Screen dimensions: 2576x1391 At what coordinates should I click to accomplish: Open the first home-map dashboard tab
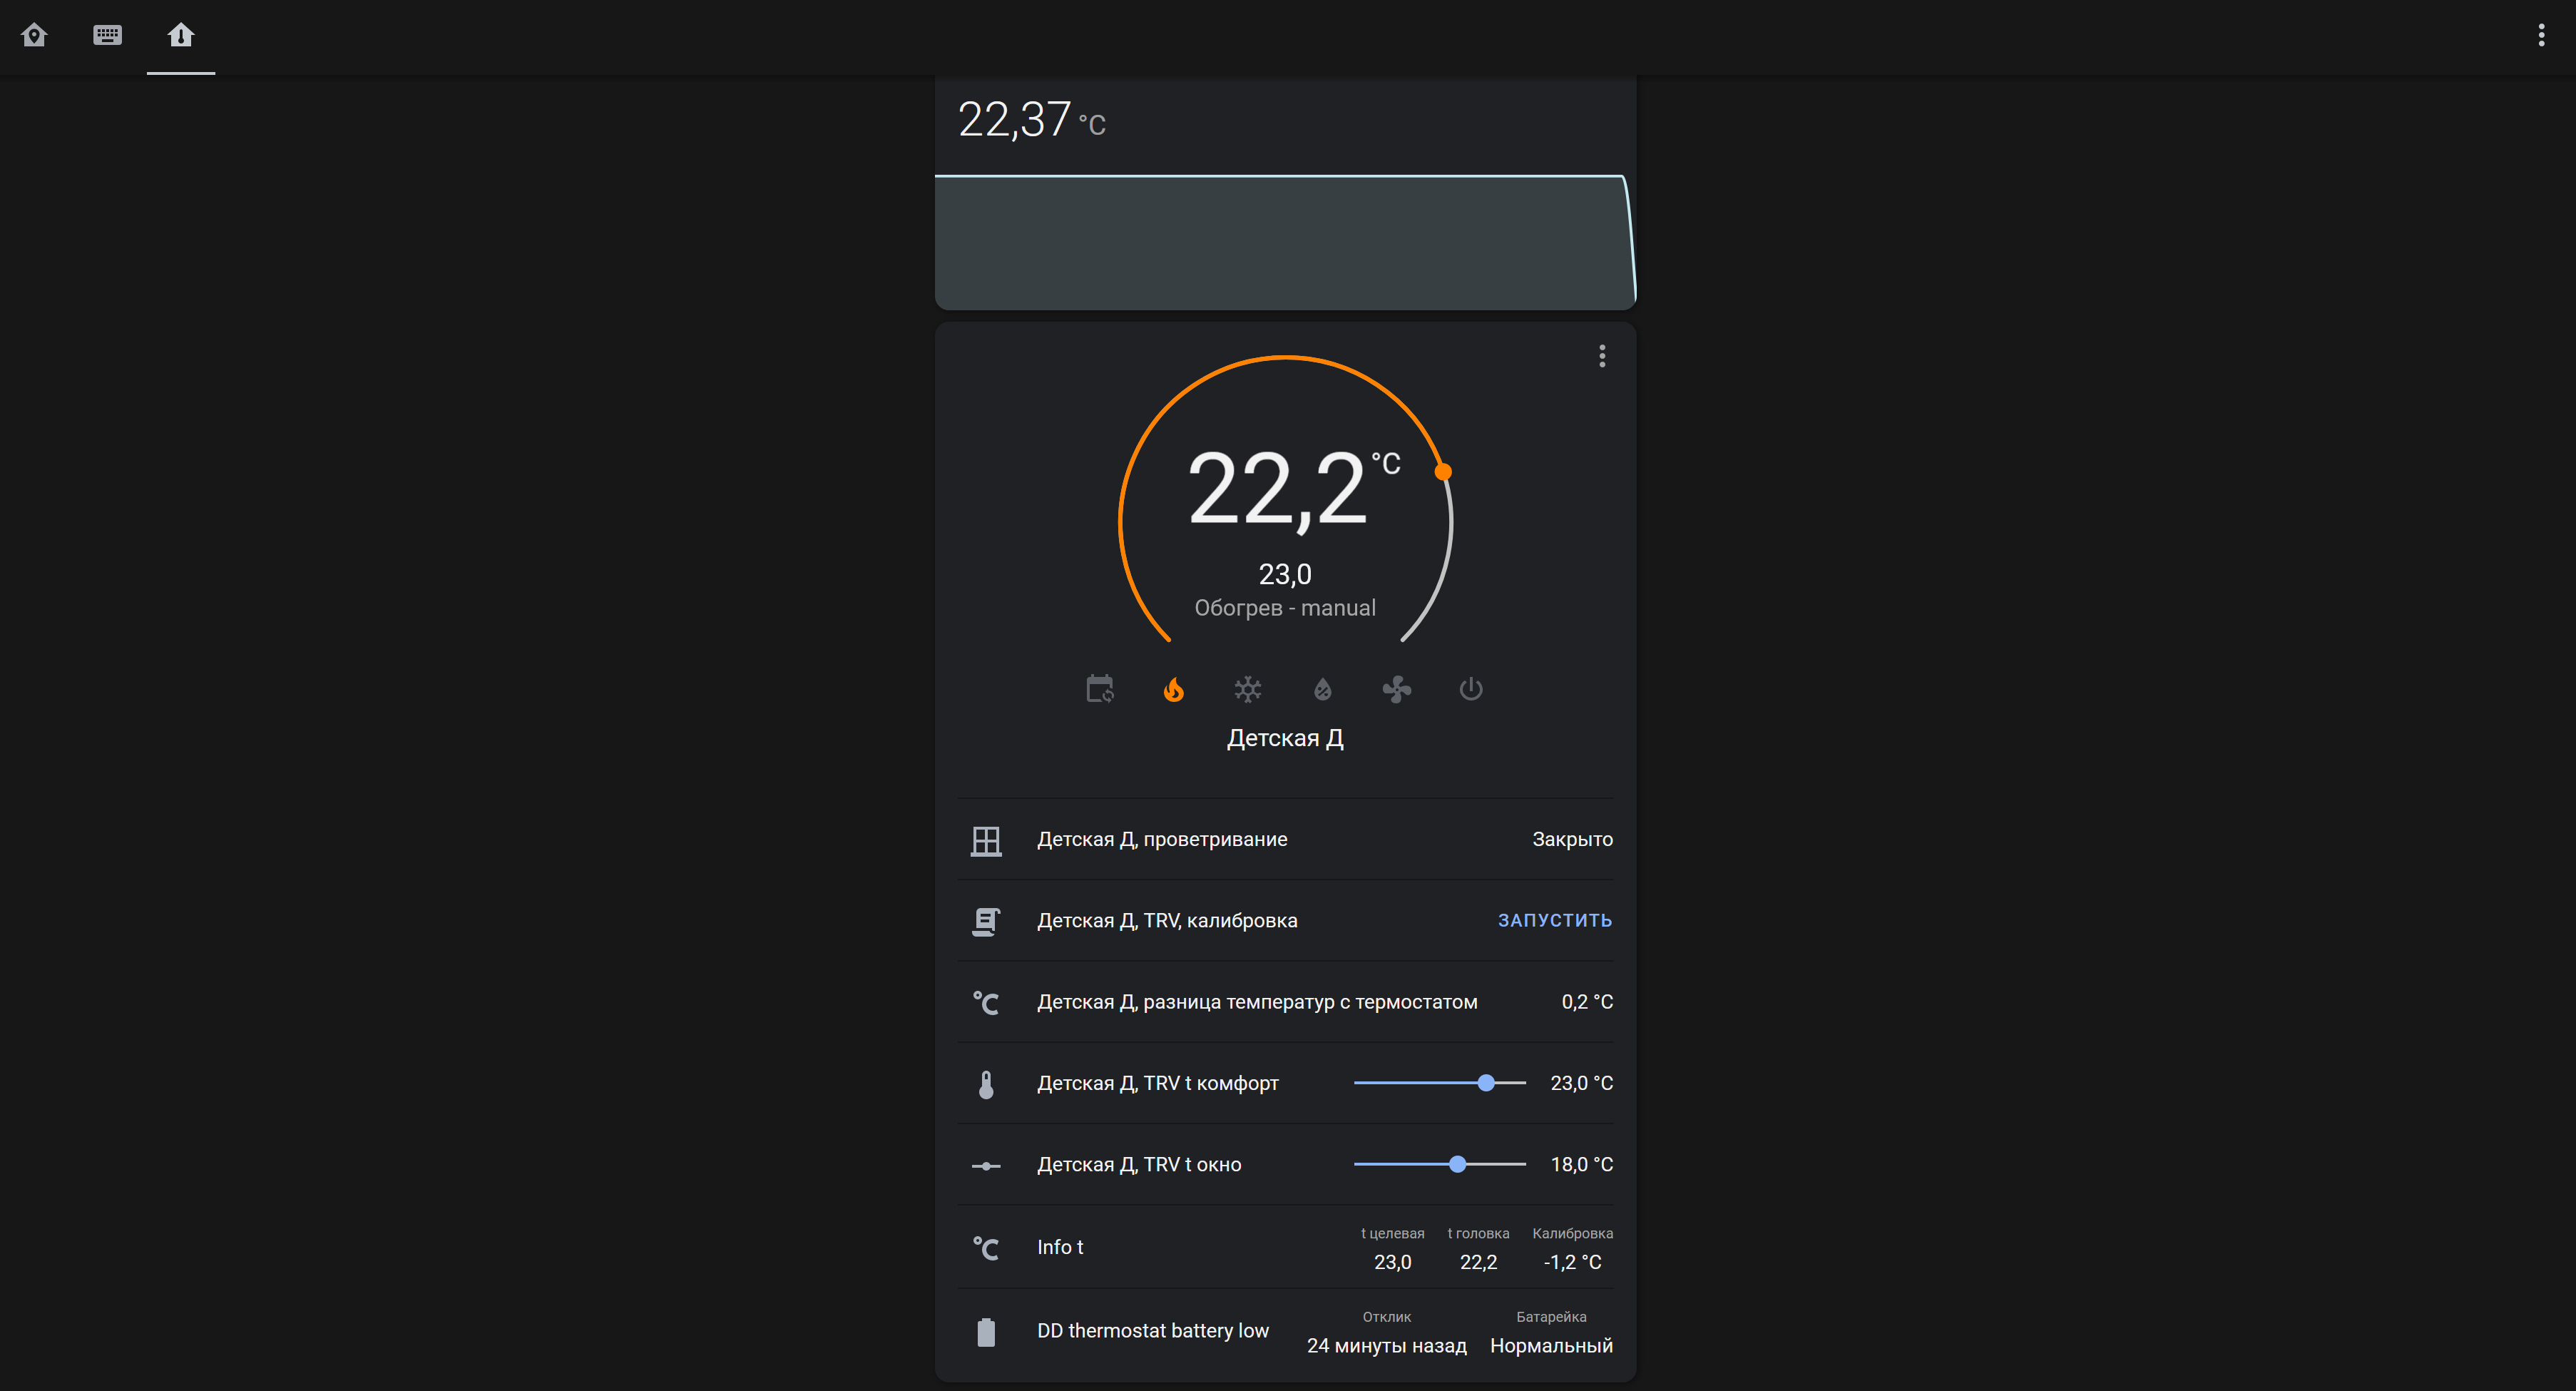(34, 36)
